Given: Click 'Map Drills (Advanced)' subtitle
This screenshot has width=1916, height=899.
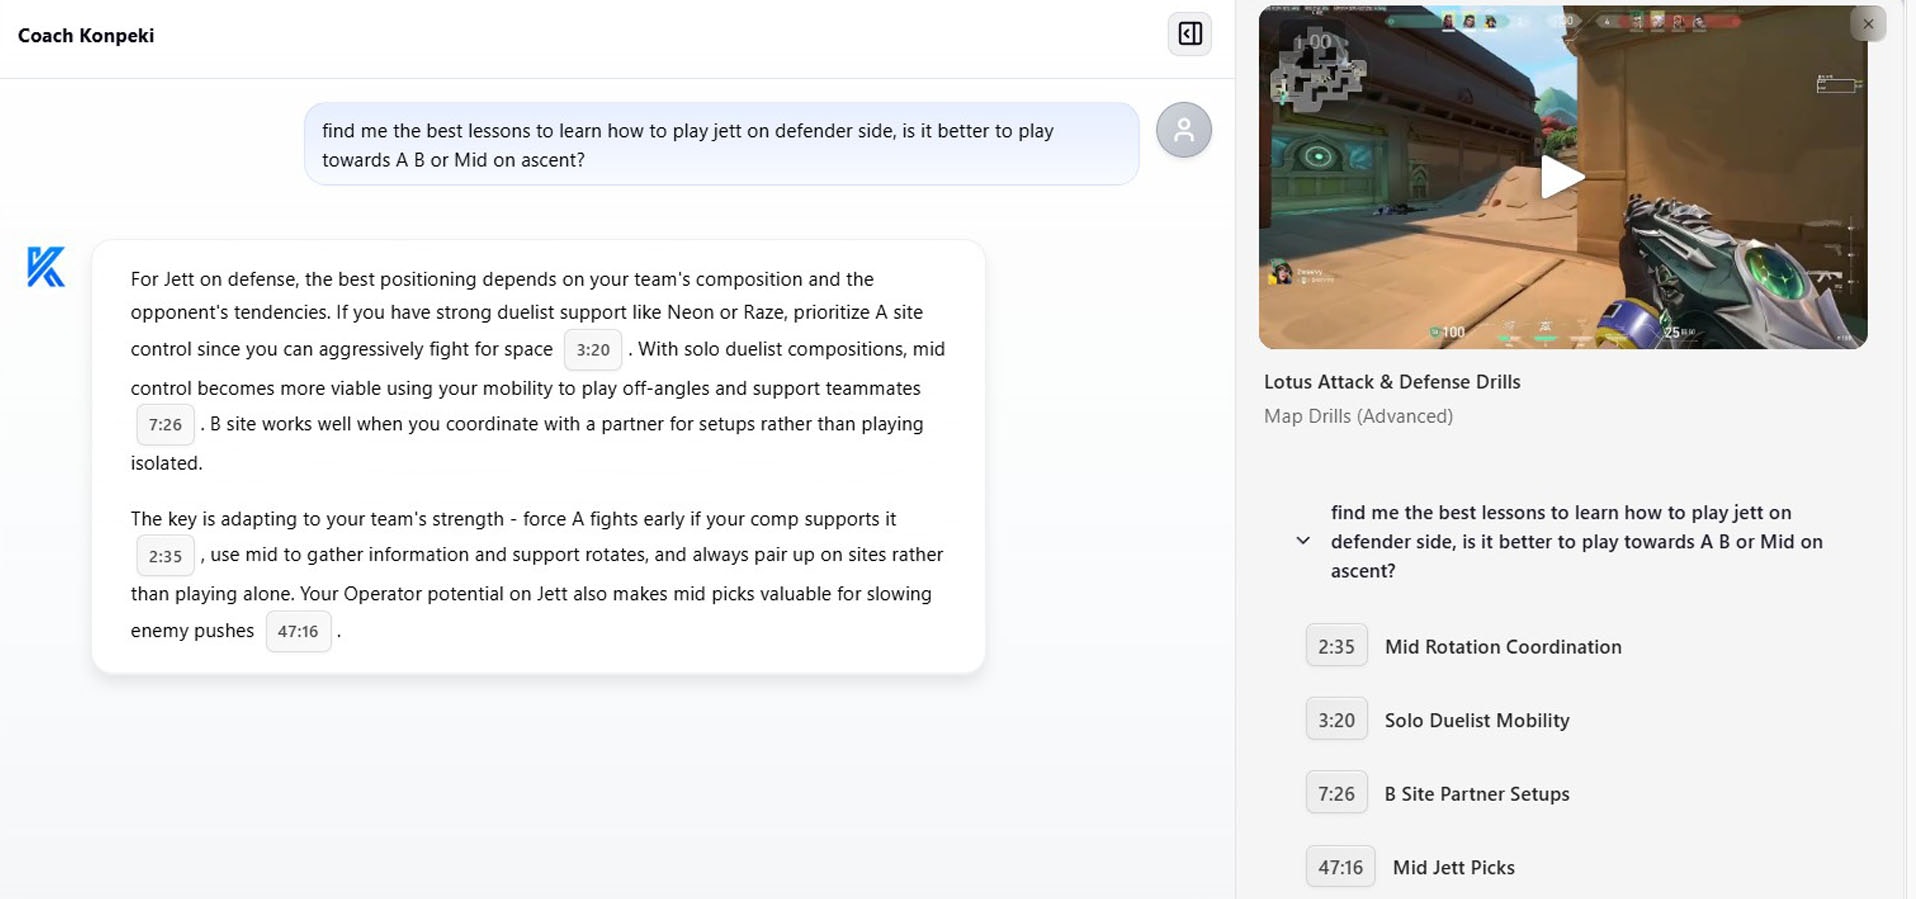Looking at the screenshot, I should (1358, 416).
